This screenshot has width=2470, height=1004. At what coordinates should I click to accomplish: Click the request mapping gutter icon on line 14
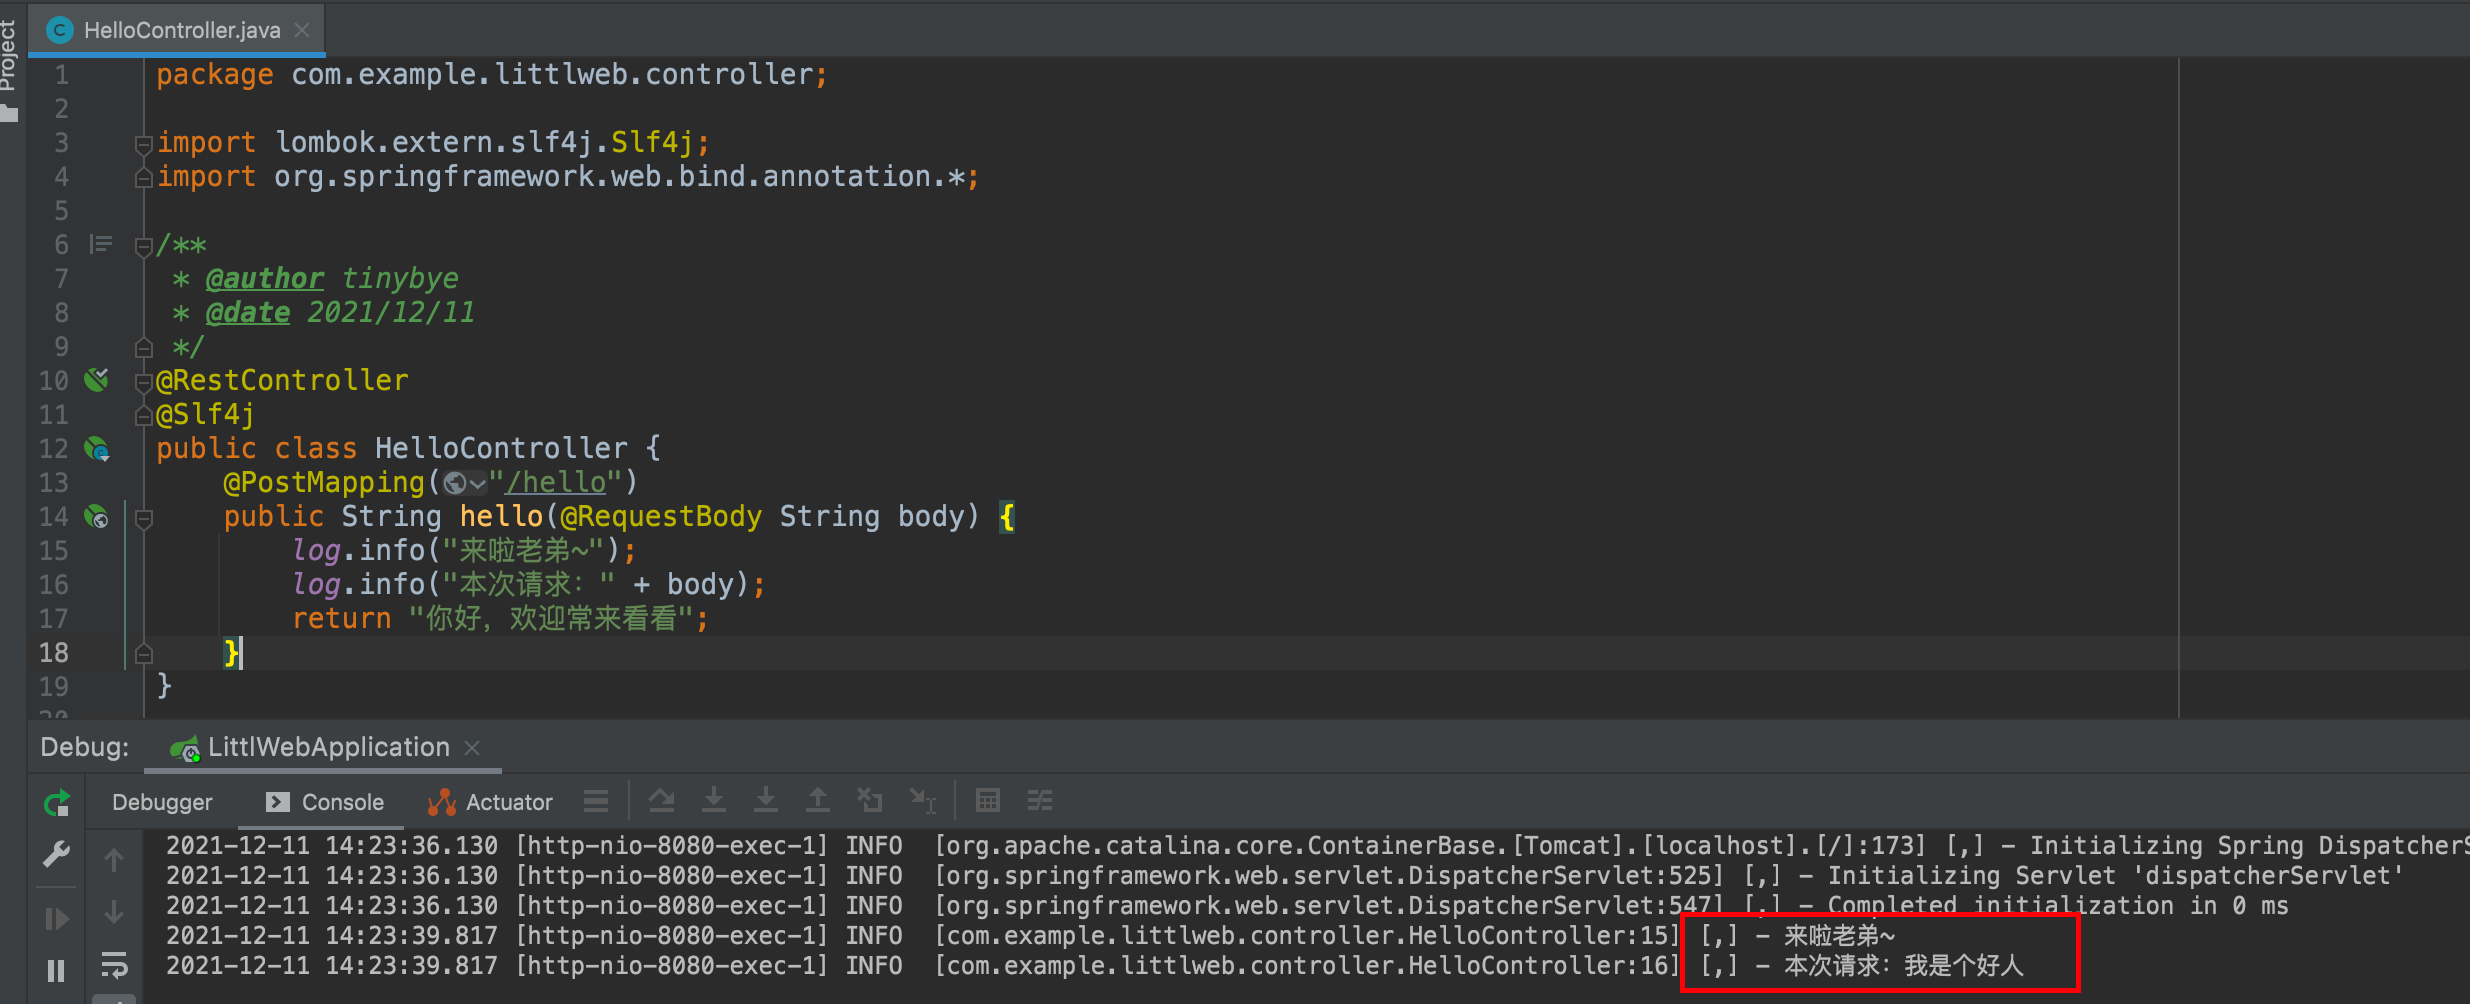[x=97, y=516]
